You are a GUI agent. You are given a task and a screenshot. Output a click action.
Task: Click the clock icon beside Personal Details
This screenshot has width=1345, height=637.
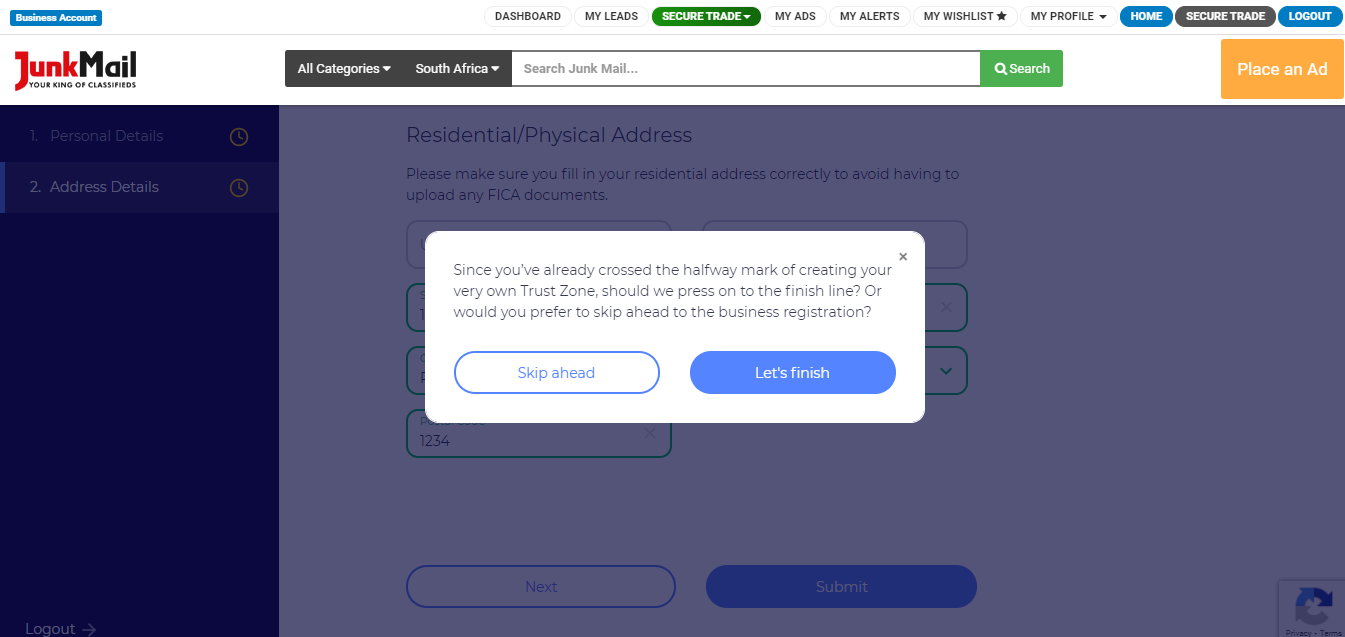coord(238,136)
